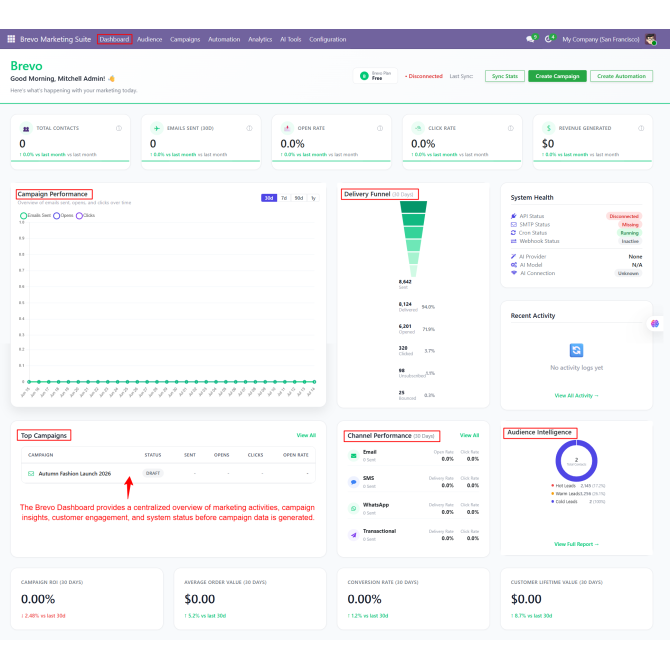
Task: Open the apps grid menu icon
Action: coord(11,39)
